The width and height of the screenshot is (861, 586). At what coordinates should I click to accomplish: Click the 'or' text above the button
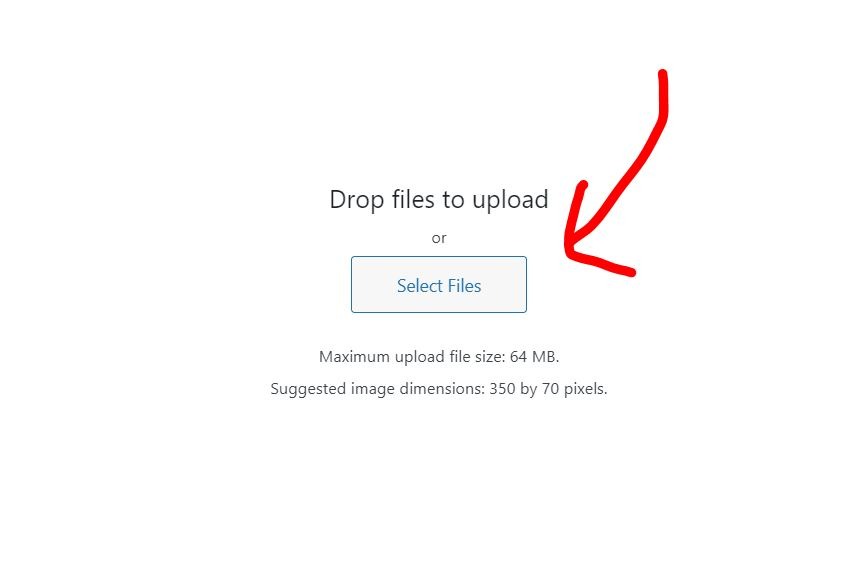pos(439,238)
